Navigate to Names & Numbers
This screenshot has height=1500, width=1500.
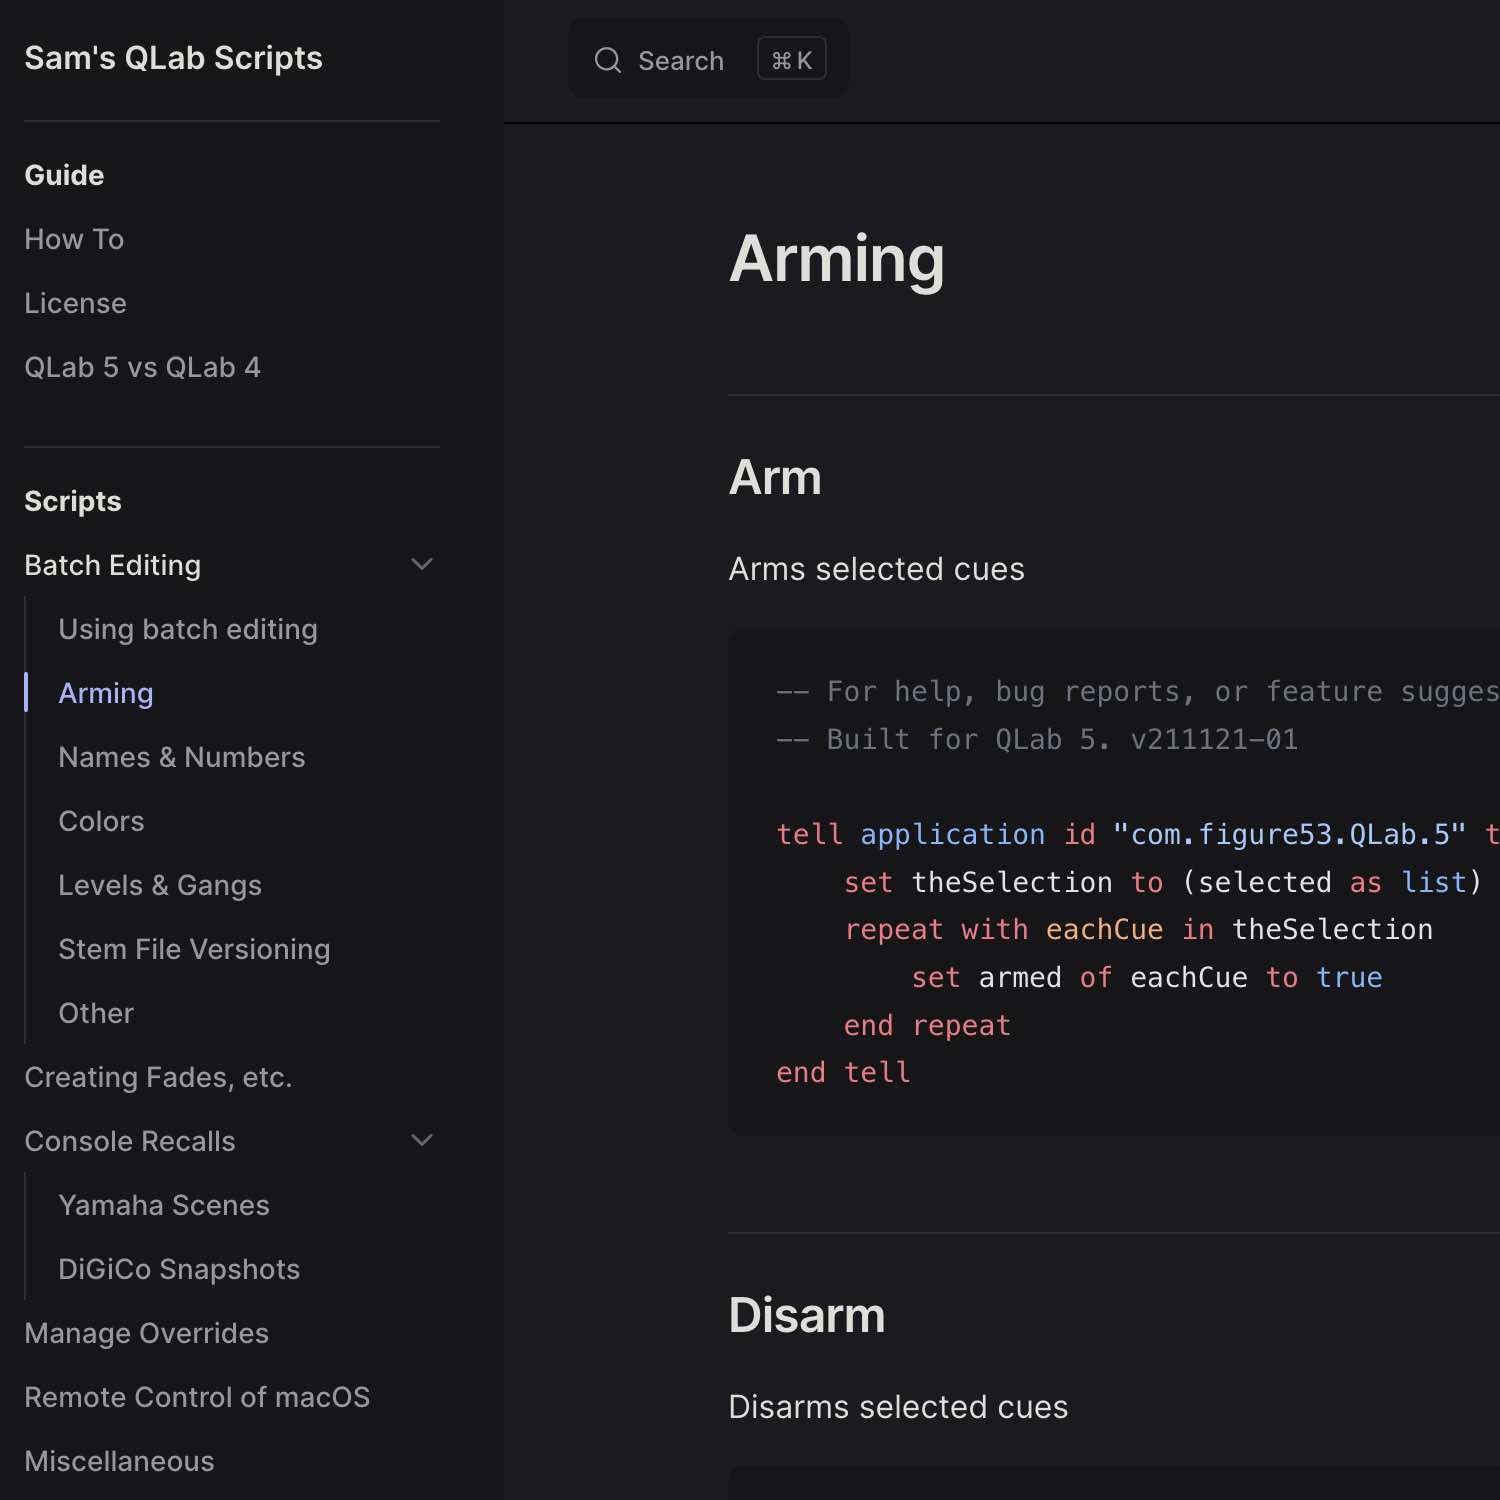click(181, 757)
